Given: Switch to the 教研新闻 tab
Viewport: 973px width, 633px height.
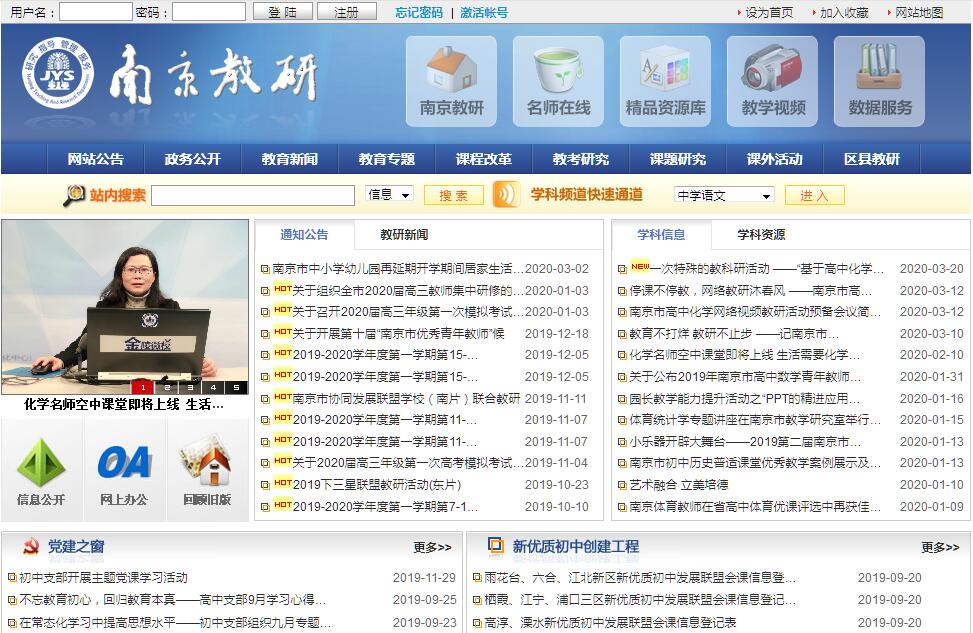Looking at the screenshot, I should 404,235.
